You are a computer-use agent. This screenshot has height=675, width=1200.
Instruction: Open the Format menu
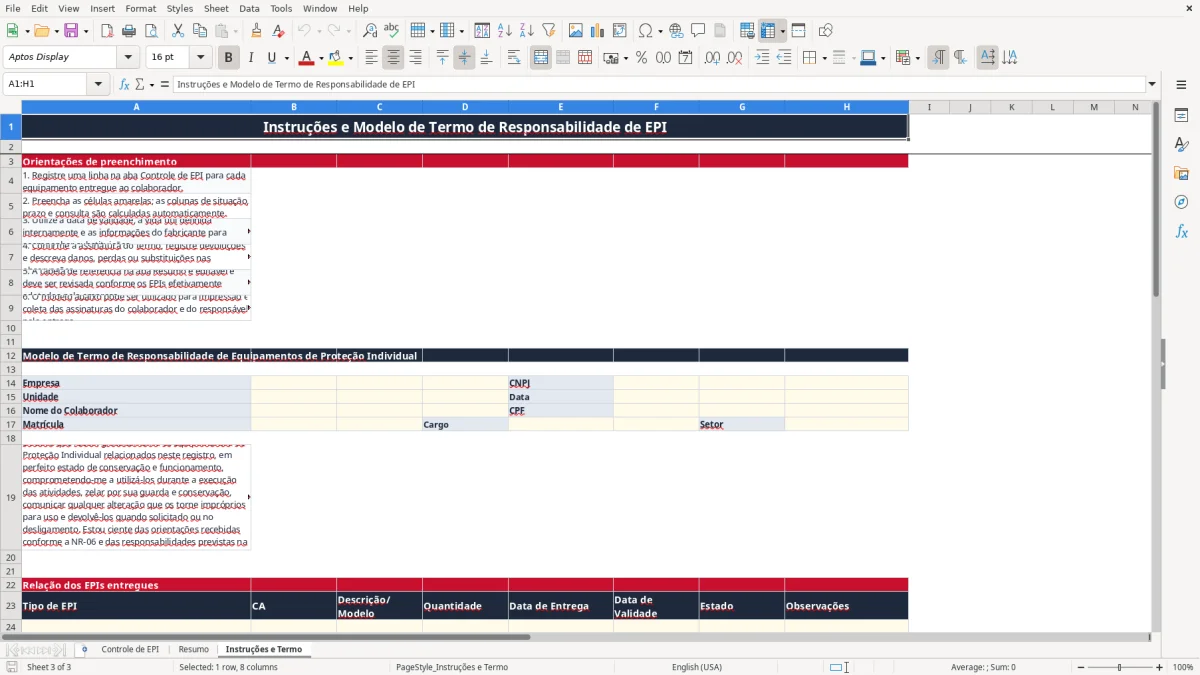[x=140, y=8]
